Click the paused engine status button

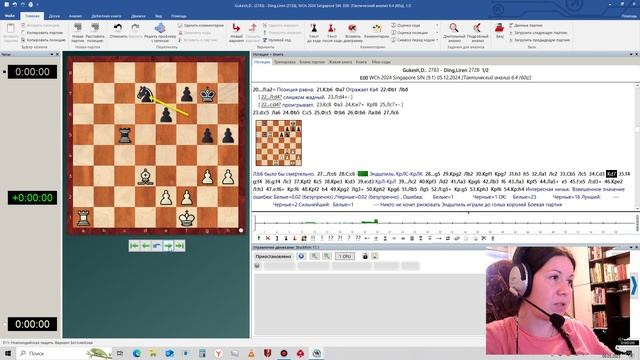click(273, 256)
